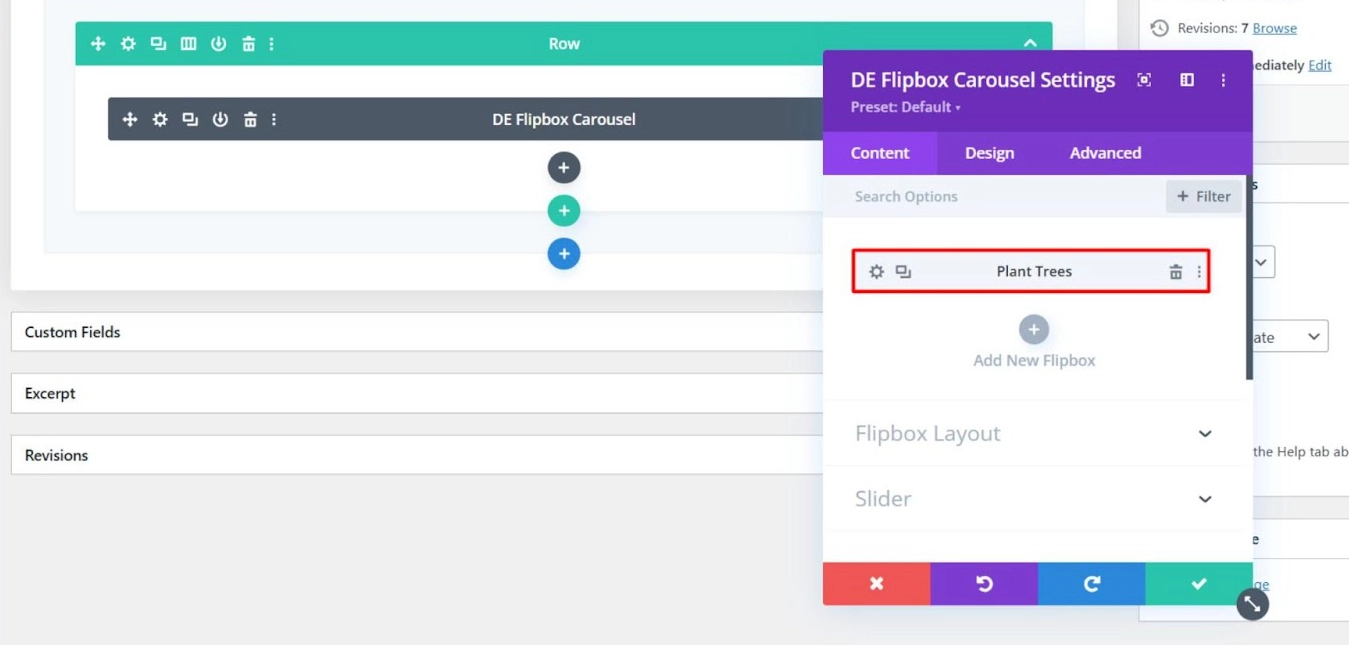Expand settings modal to fullscreen icon
Viewport: 1349px width, 645px height.
click(x=1144, y=80)
